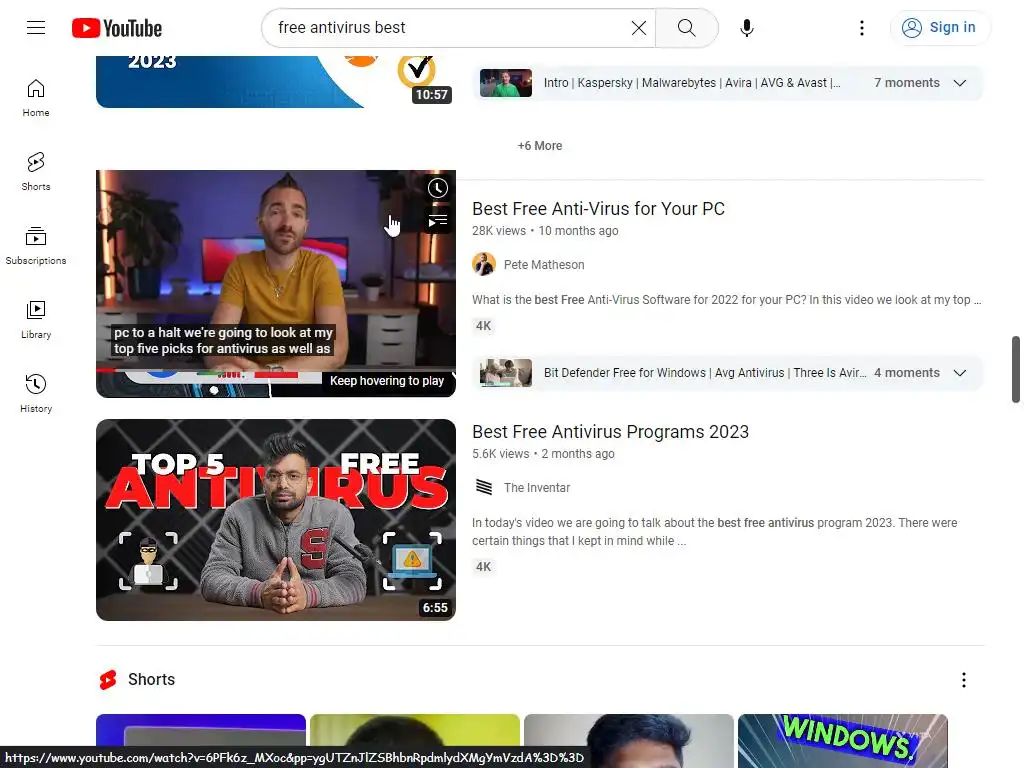Click the red video preview progress bar
Screen dimensions: 1024x768
coord(276,370)
